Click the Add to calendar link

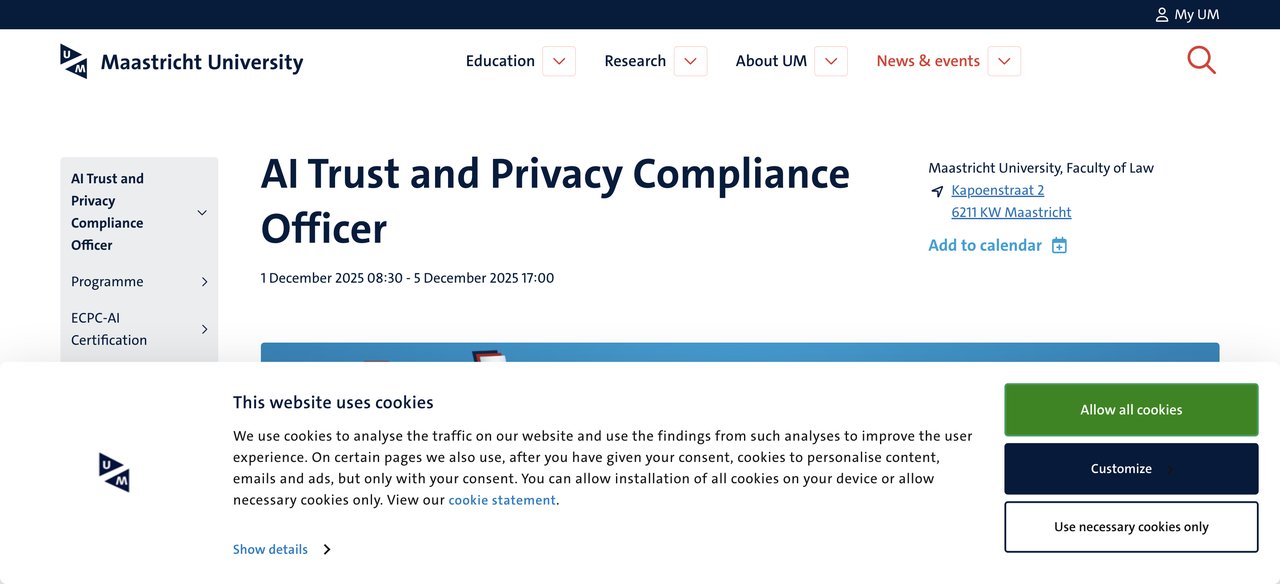(x=985, y=246)
